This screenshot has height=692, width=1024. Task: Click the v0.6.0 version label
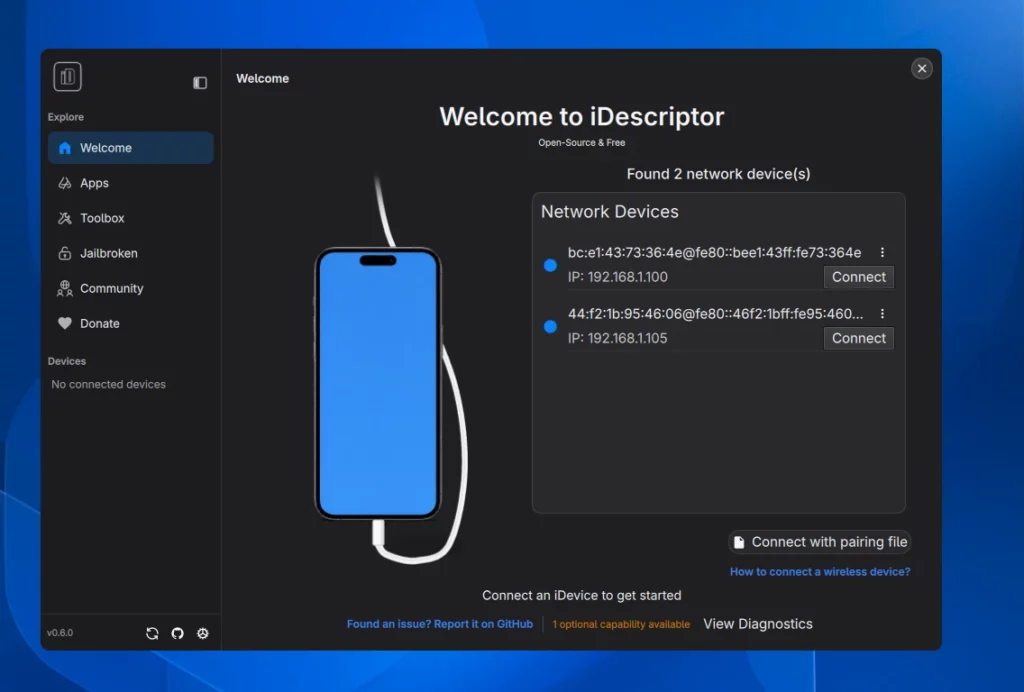[x=60, y=633]
